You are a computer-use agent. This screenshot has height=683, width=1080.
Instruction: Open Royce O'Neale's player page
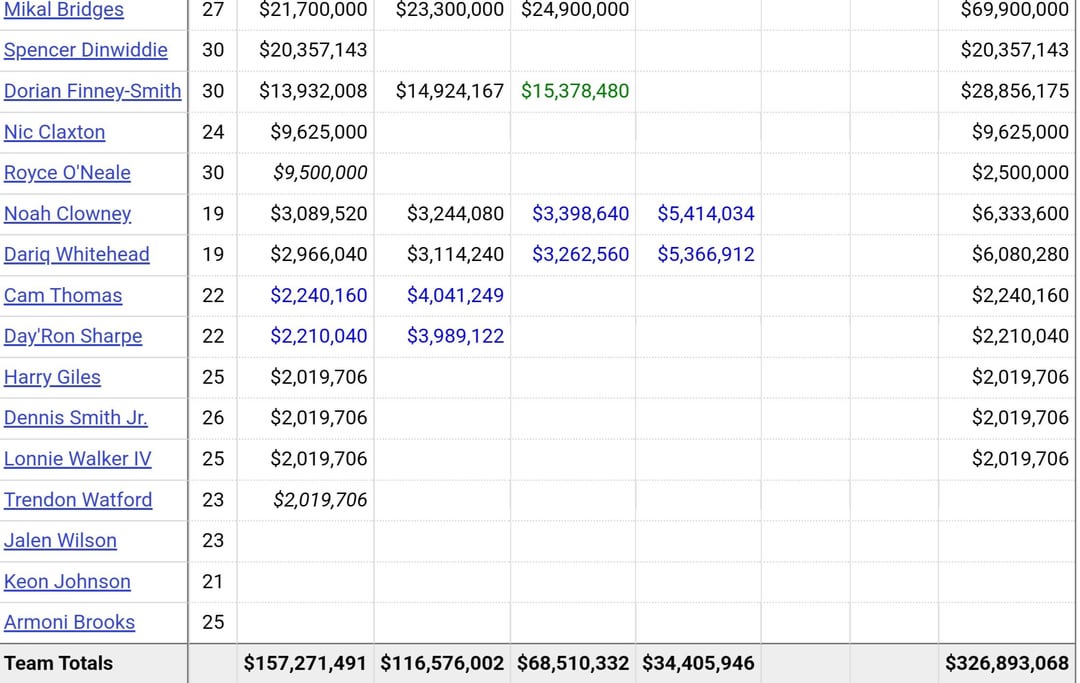67,173
